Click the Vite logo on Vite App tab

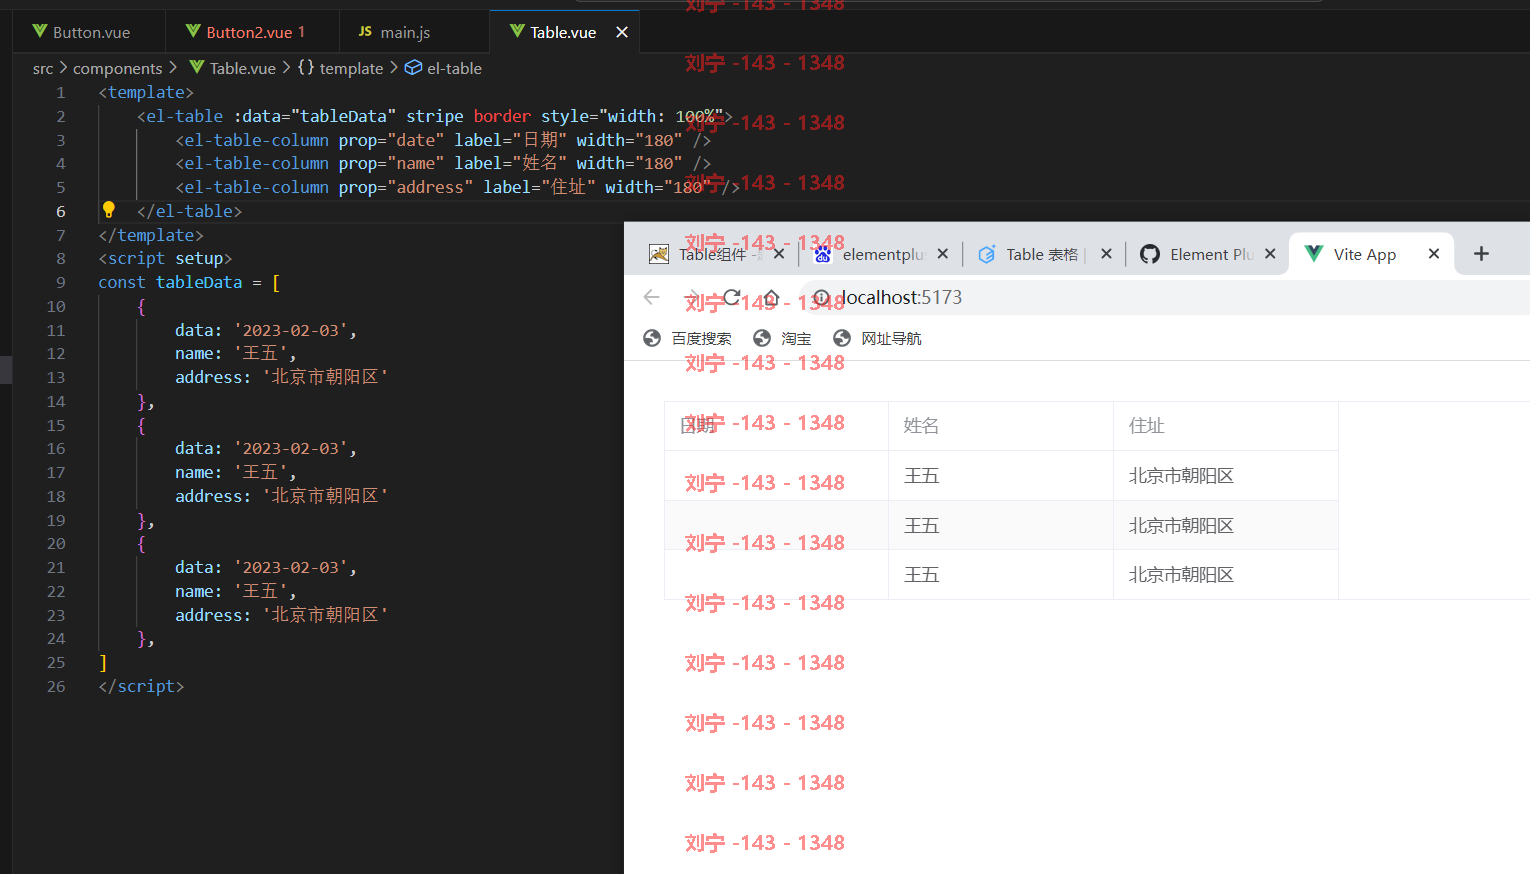[x=1314, y=253]
